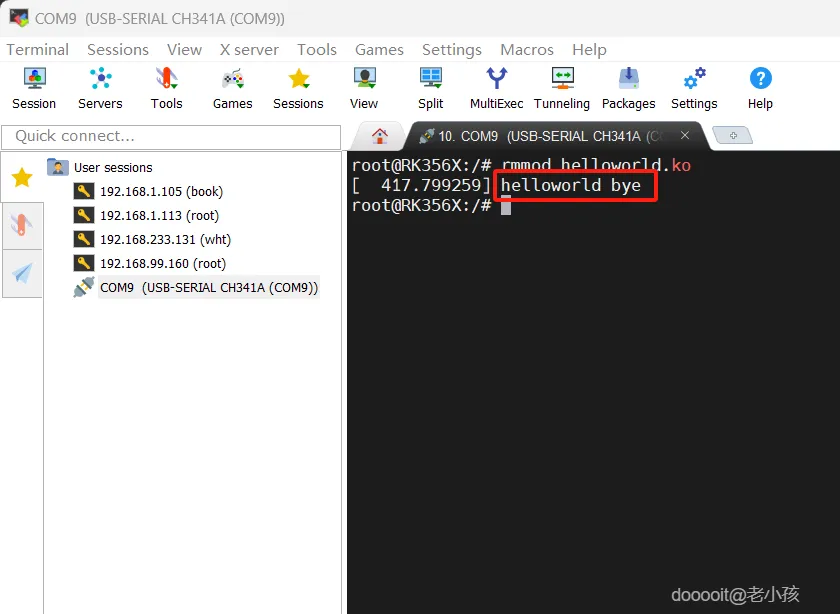The height and width of the screenshot is (614, 840).
Task: Open the Macros paper plane sidebar tab
Action: click(22, 273)
